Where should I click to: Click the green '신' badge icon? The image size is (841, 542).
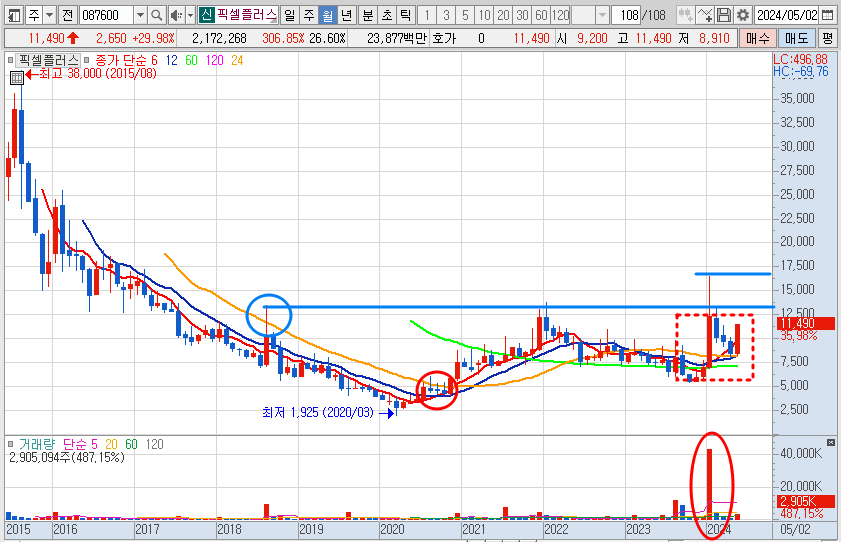[206, 15]
